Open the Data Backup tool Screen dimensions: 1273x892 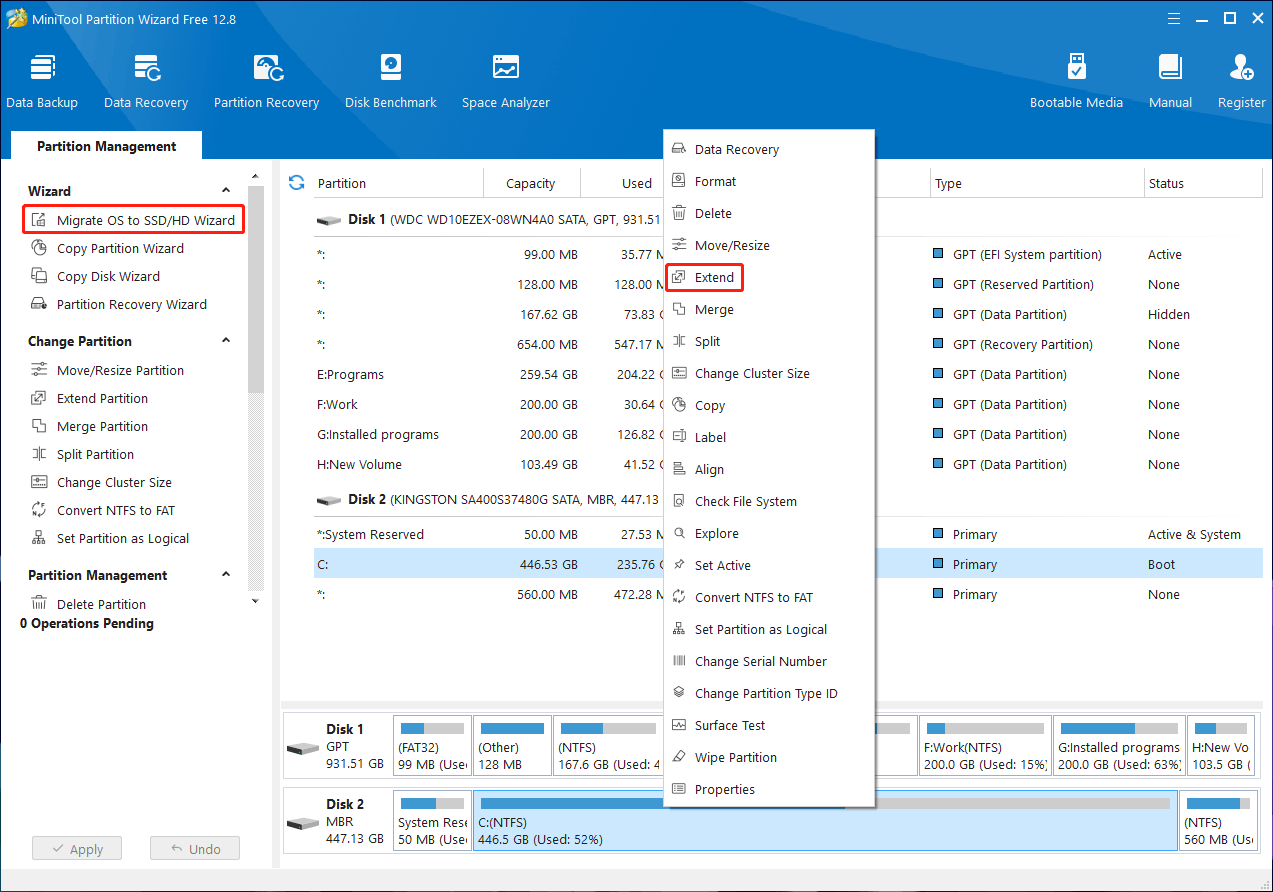pos(42,82)
